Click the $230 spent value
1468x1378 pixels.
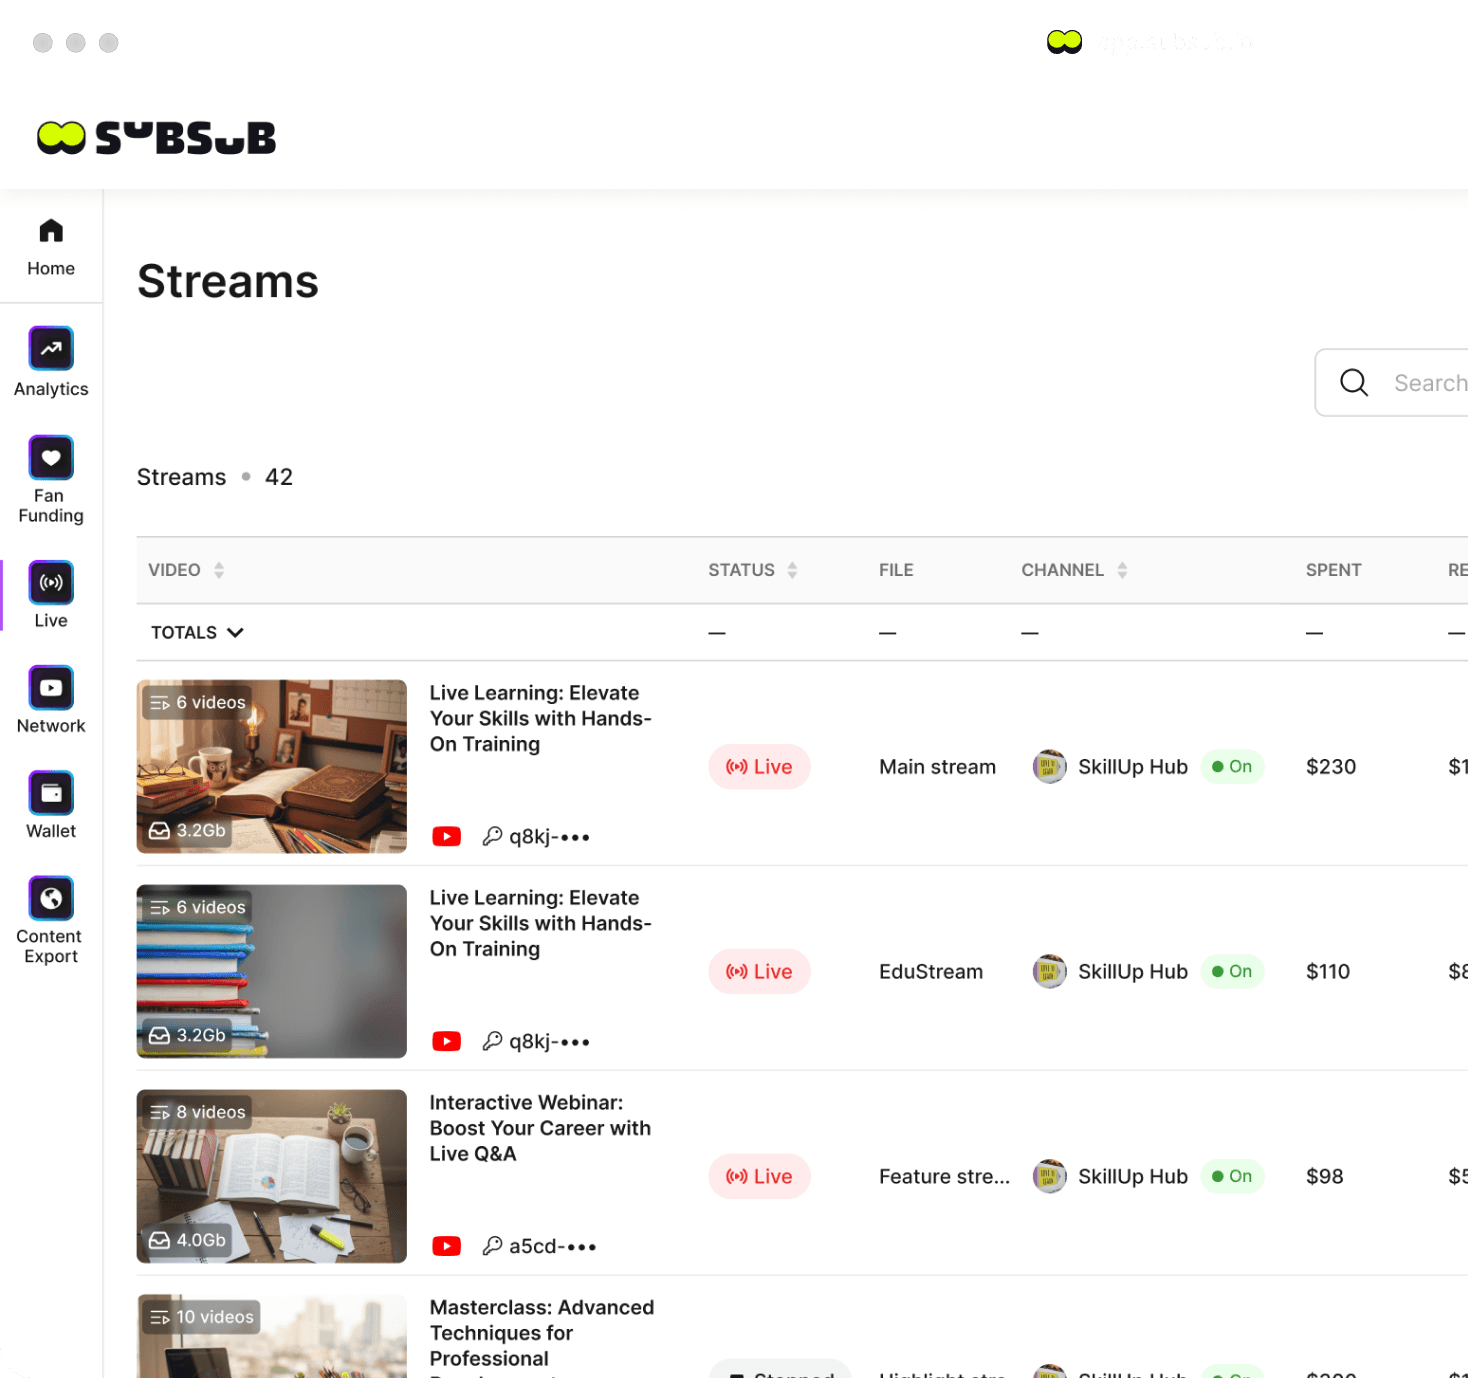(1331, 767)
